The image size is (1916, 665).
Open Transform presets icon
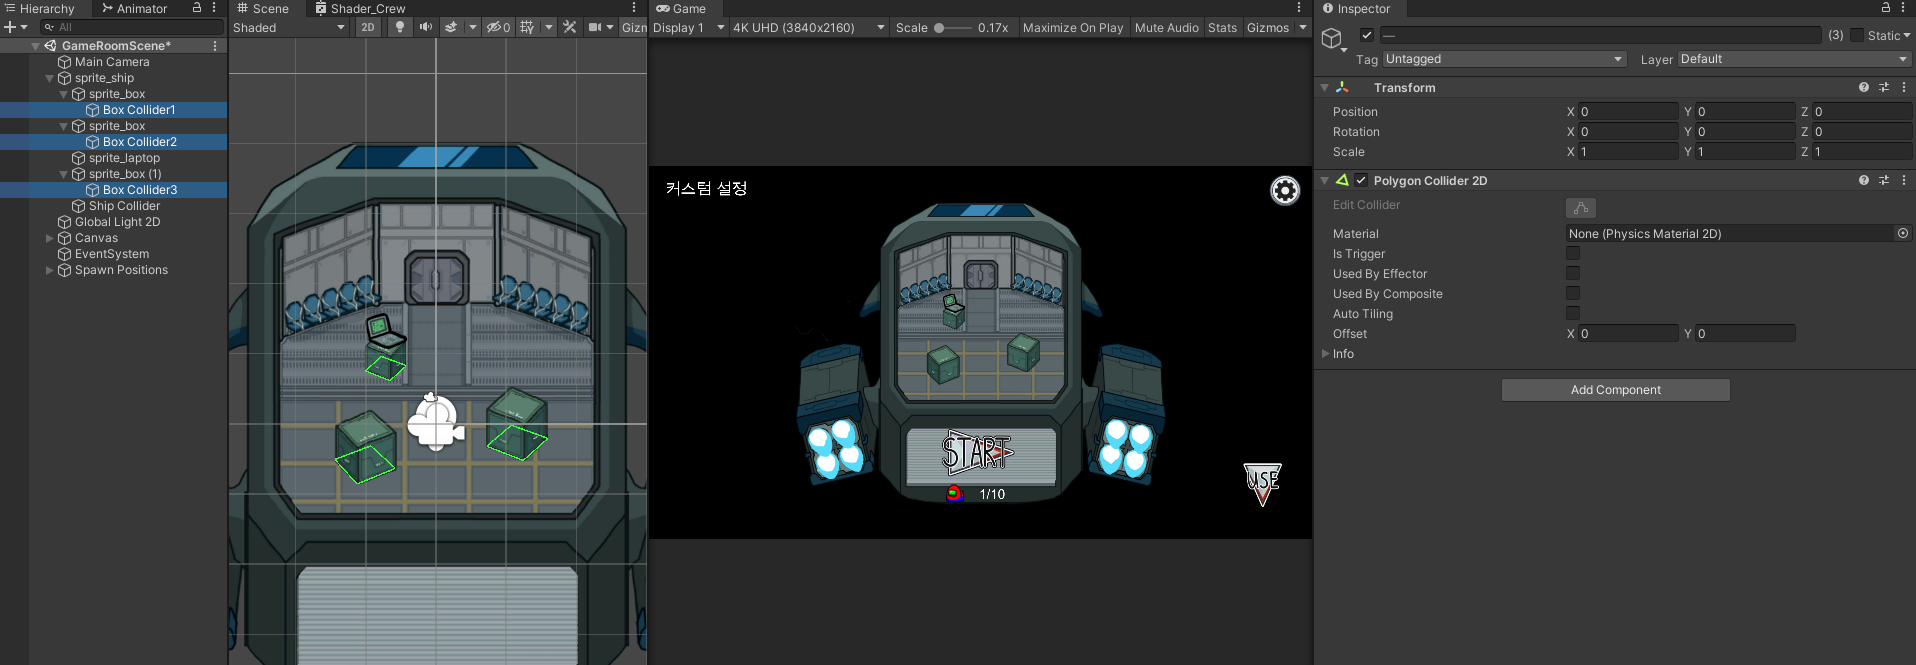pos(1884,87)
